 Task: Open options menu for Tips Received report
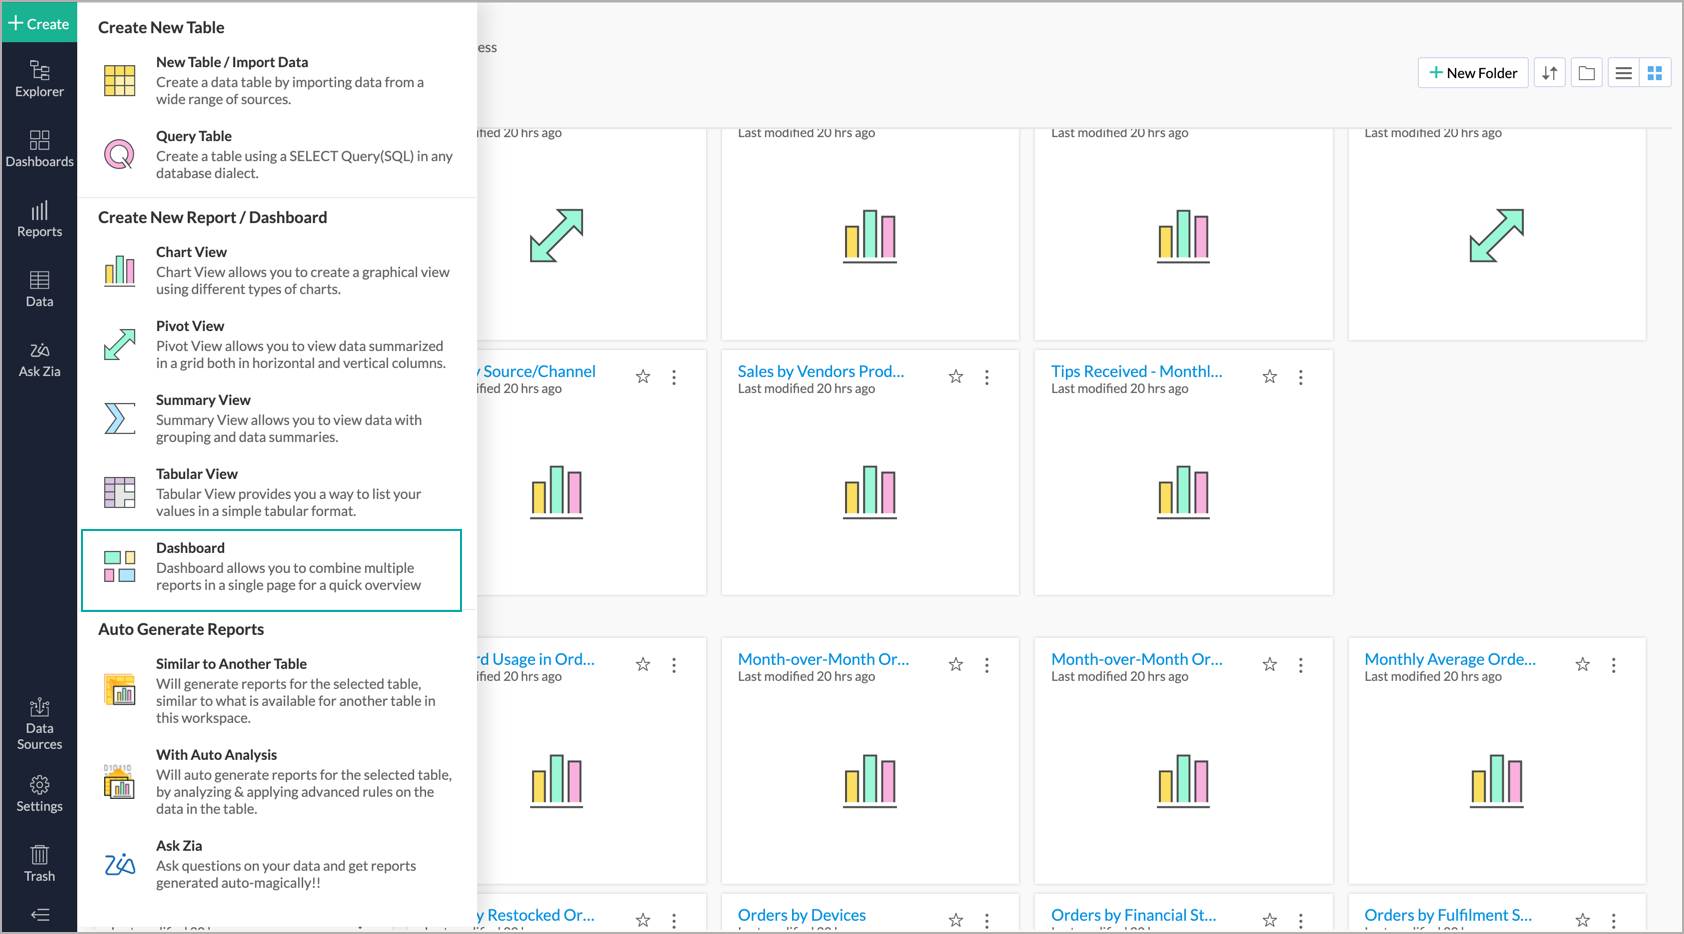[x=1300, y=376]
